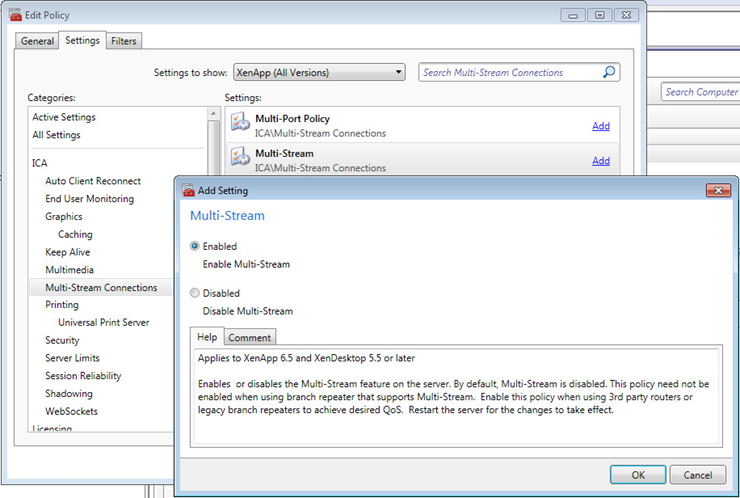Screen dimensions: 740x498
Task: Switch to the Settings tab
Action: click(x=83, y=40)
